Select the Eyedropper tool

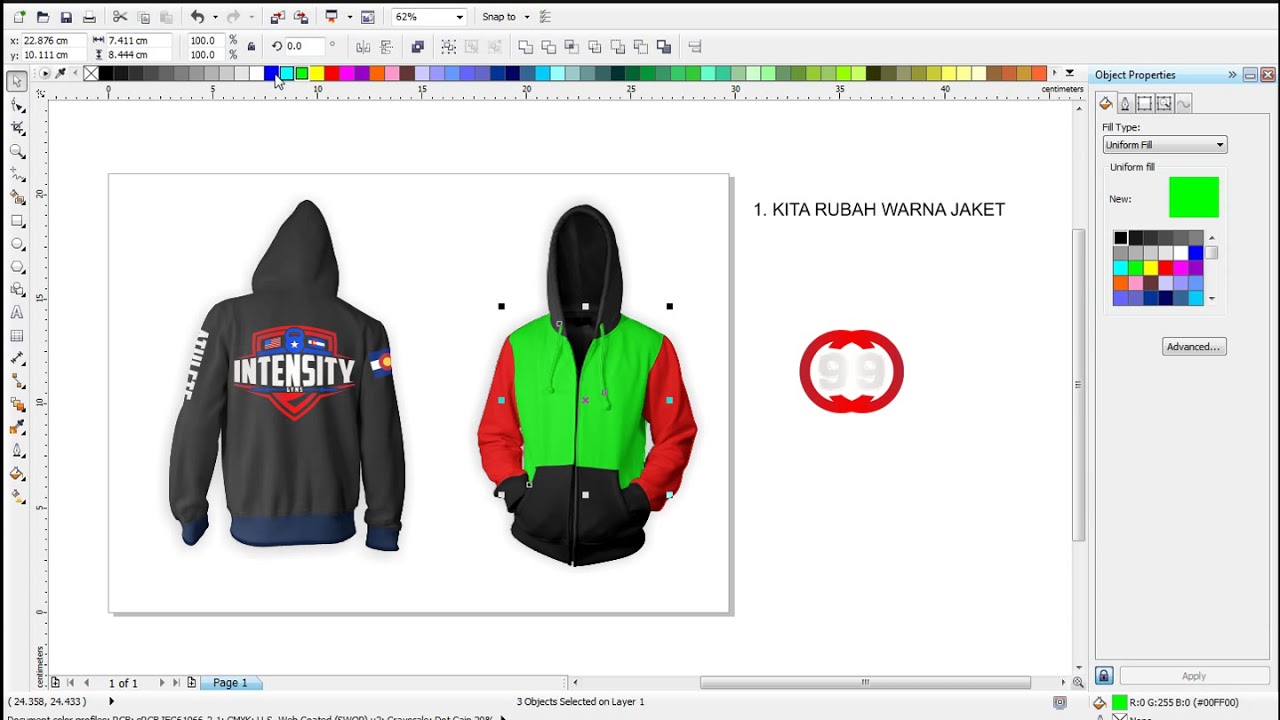click(x=17, y=428)
